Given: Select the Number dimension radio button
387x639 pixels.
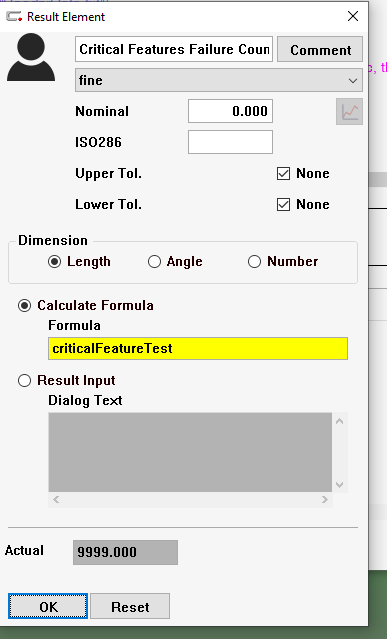Looking at the screenshot, I should [x=254, y=262].
